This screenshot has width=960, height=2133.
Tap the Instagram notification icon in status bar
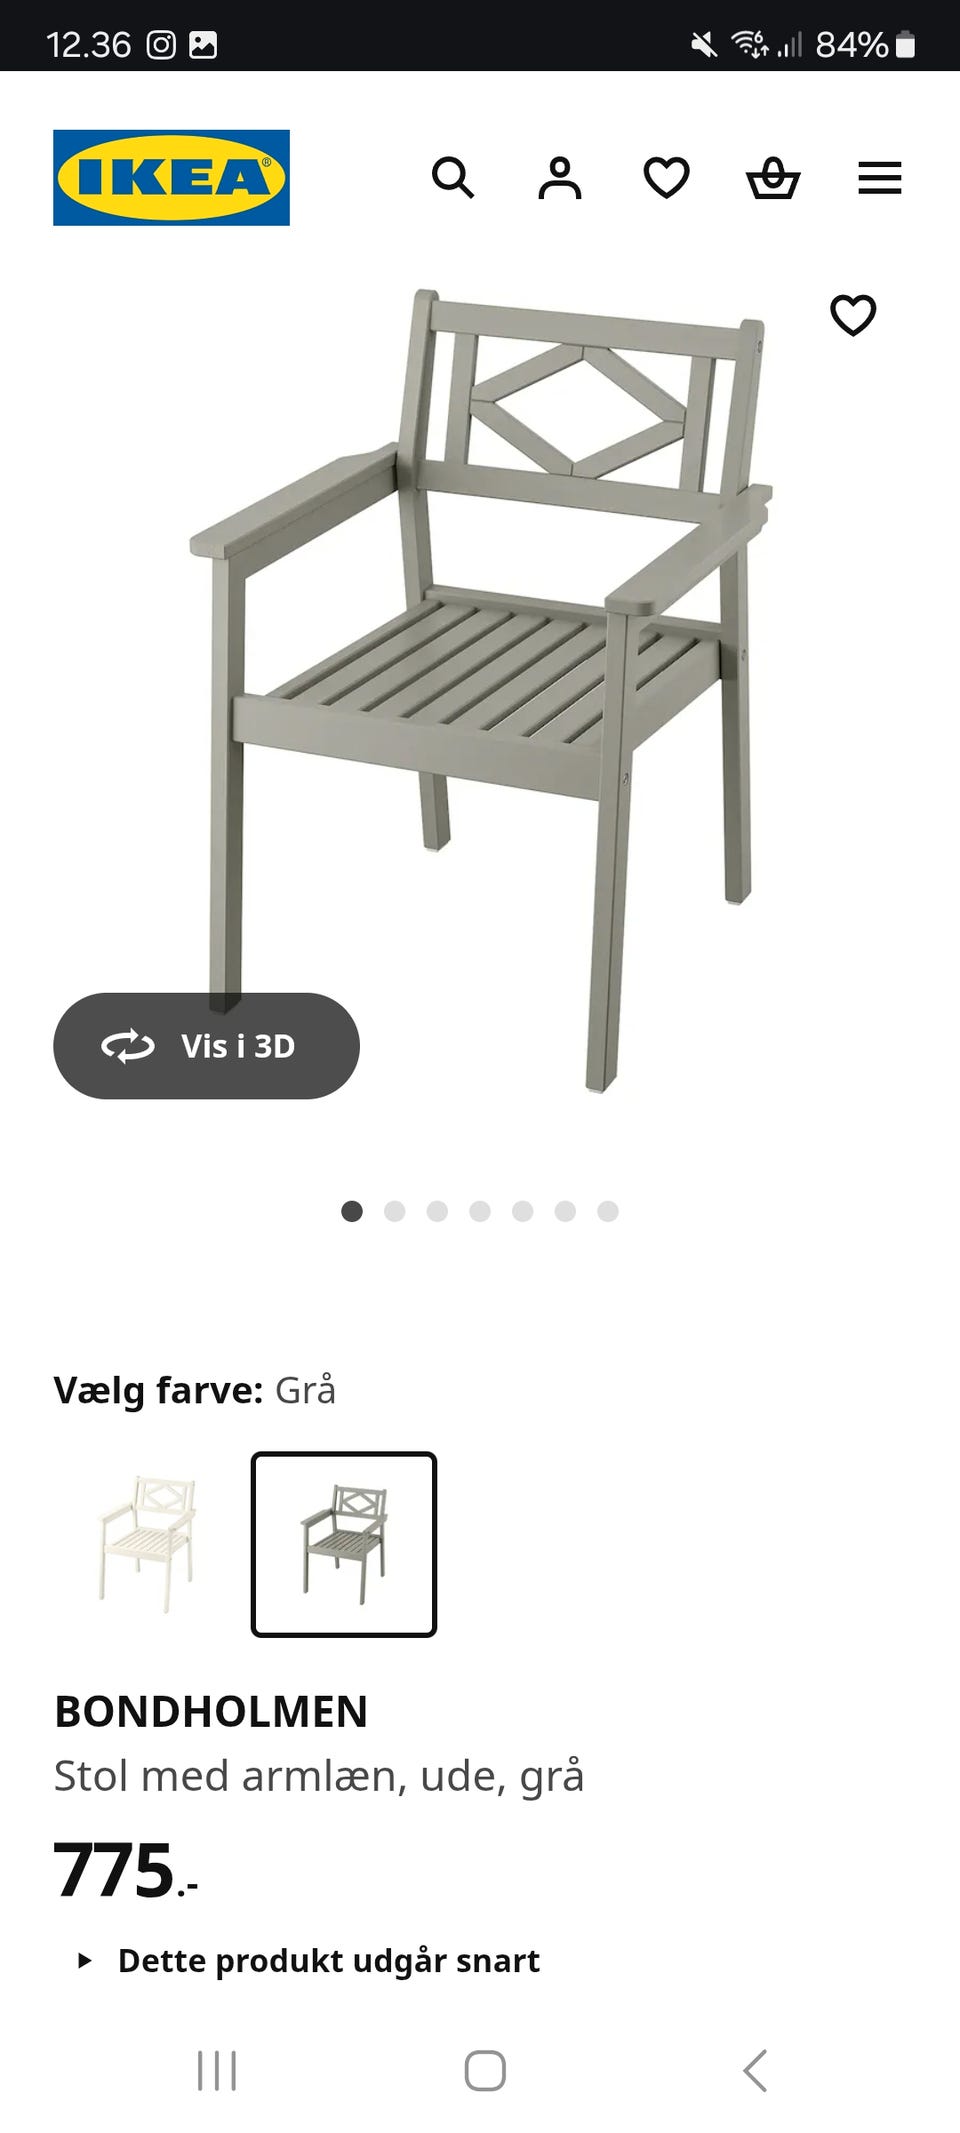point(161,44)
